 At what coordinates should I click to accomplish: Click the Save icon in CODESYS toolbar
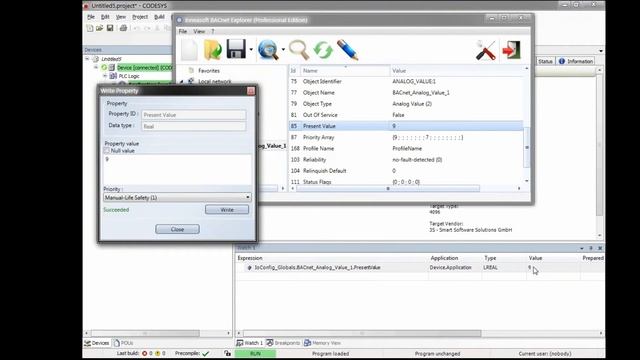(110, 28)
